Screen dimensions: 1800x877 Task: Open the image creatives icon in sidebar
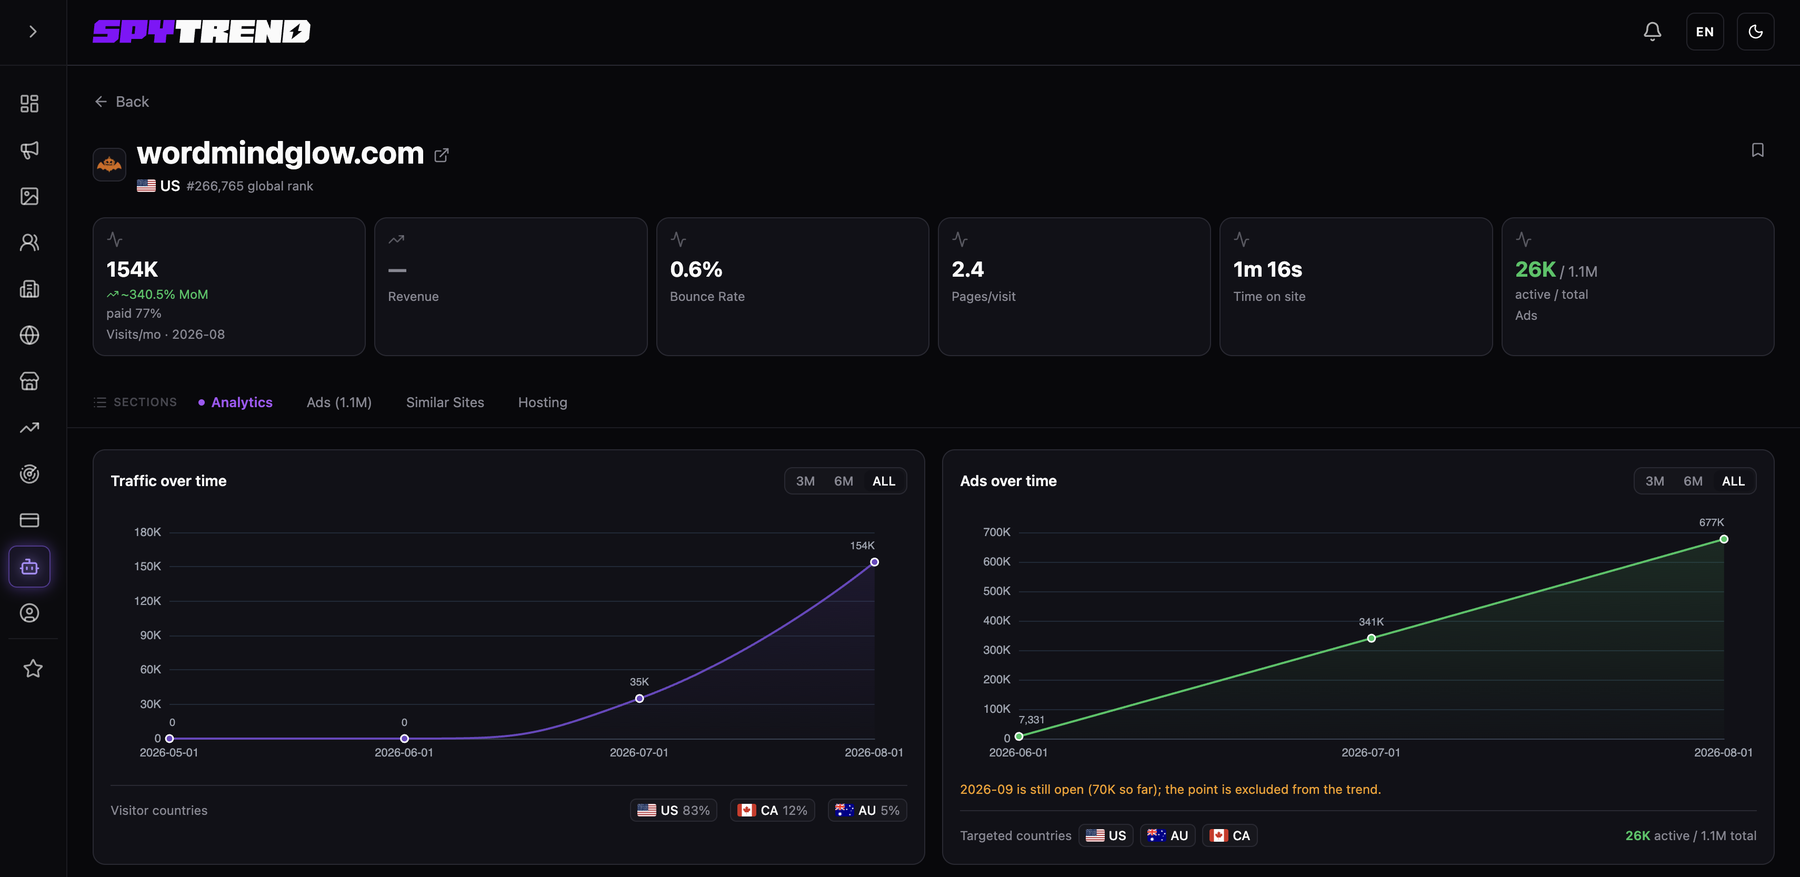point(30,196)
